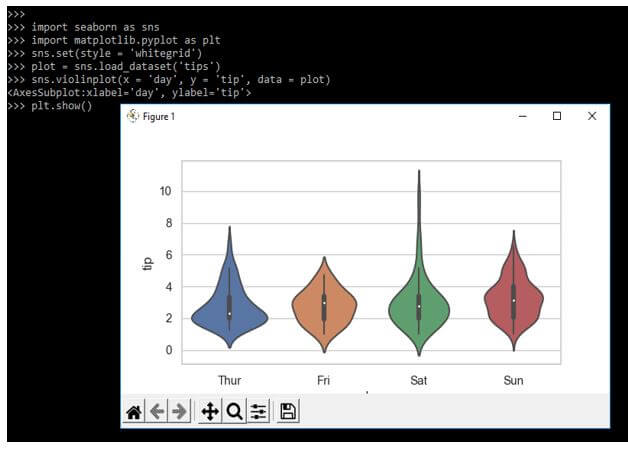628x451 pixels.
Task: Click the y-axis tick value 0
Action: [x=169, y=350]
